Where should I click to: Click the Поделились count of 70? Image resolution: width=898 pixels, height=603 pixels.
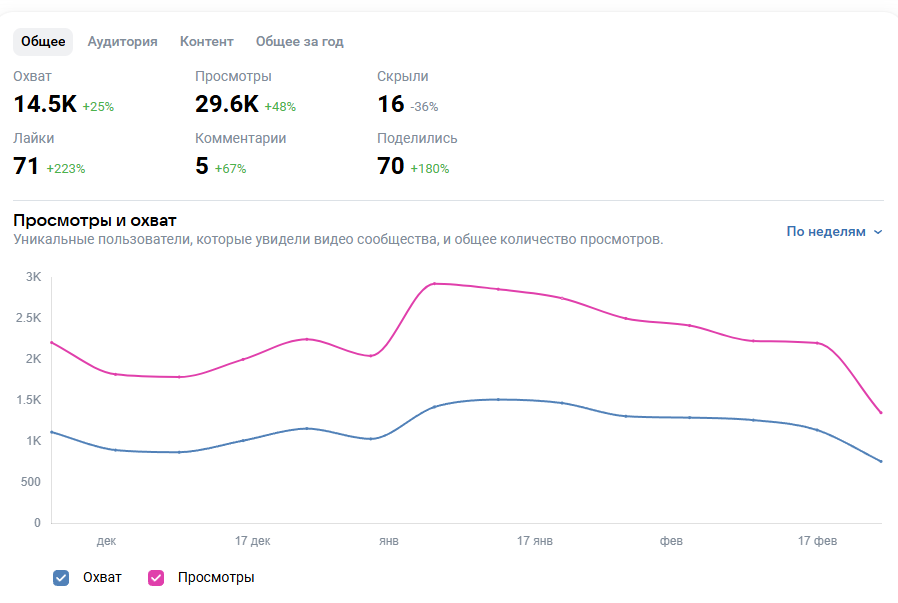point(391,166)
